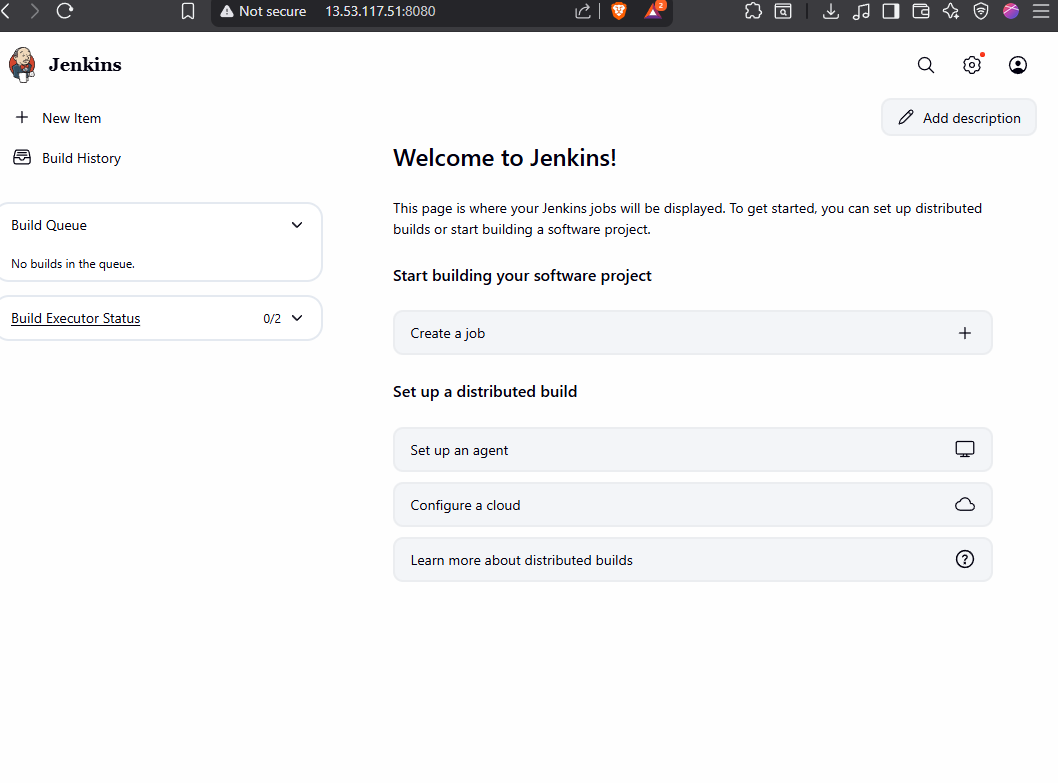Screen dimensions: 1058x783
Task: Click the Add description button
Action: tap(959, 117)
